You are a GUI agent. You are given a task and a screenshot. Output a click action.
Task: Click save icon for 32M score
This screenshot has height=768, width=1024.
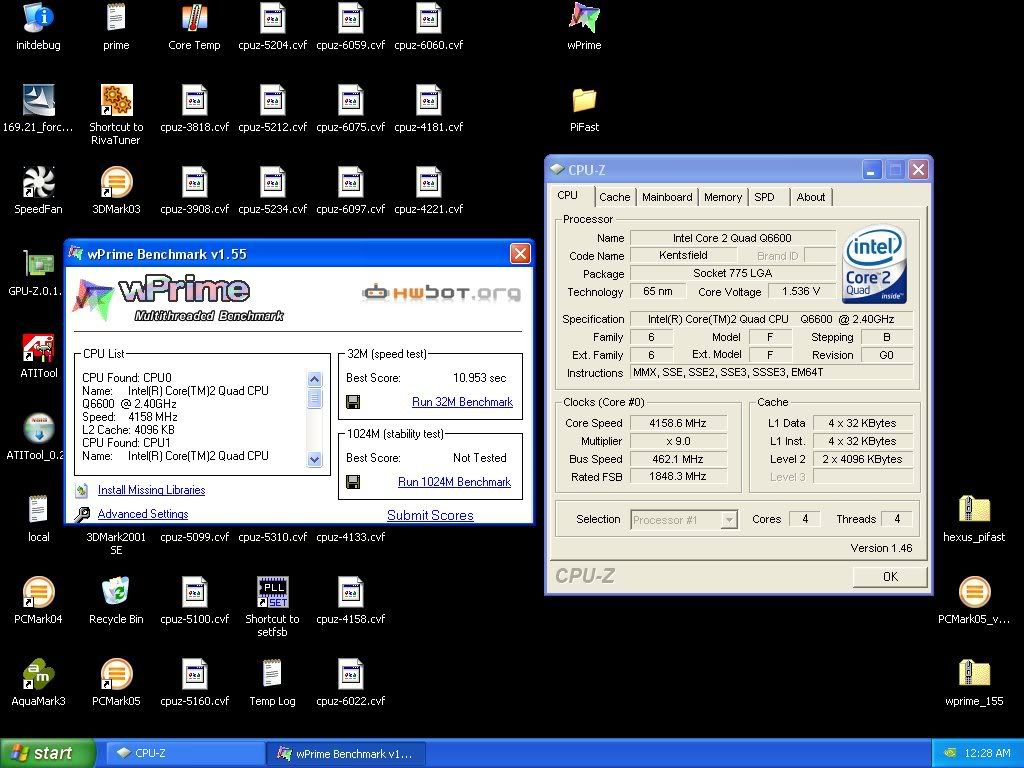pos(353,402)
